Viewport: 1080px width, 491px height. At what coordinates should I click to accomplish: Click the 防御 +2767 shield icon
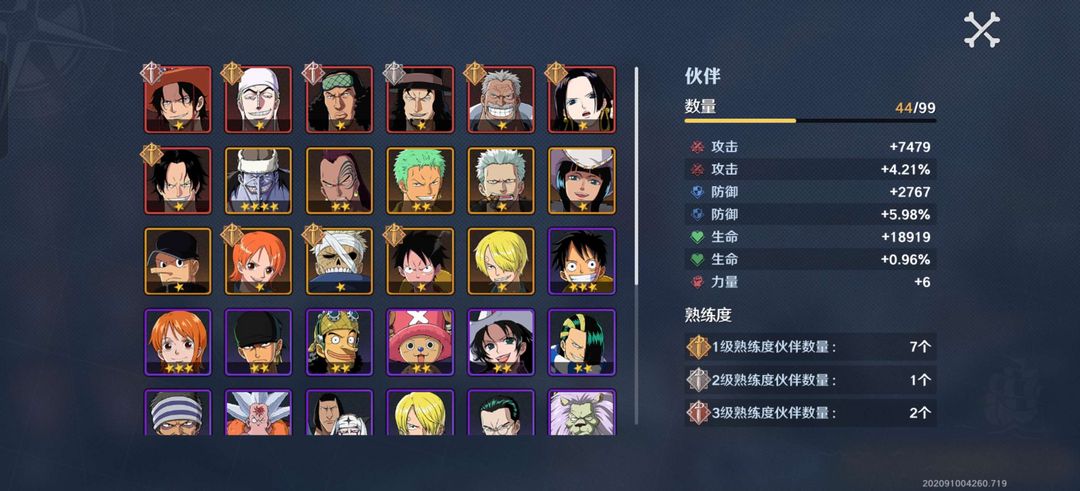tap(696, 191)
